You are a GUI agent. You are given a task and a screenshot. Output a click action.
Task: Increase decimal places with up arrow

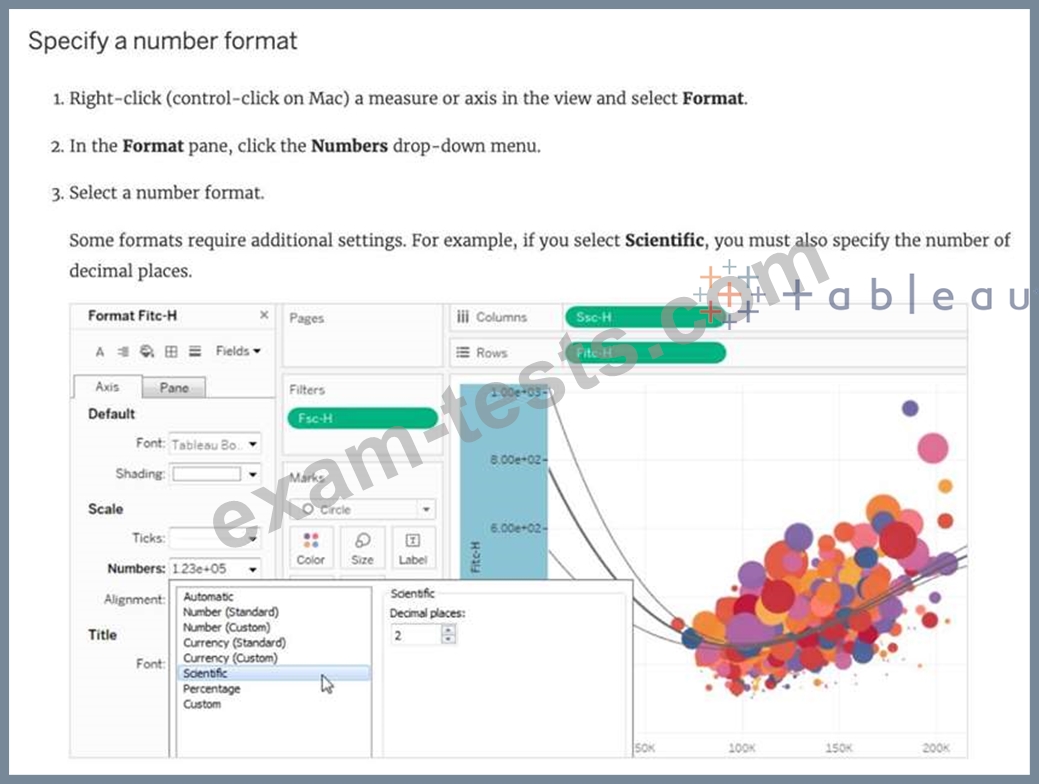pos(449,630)
